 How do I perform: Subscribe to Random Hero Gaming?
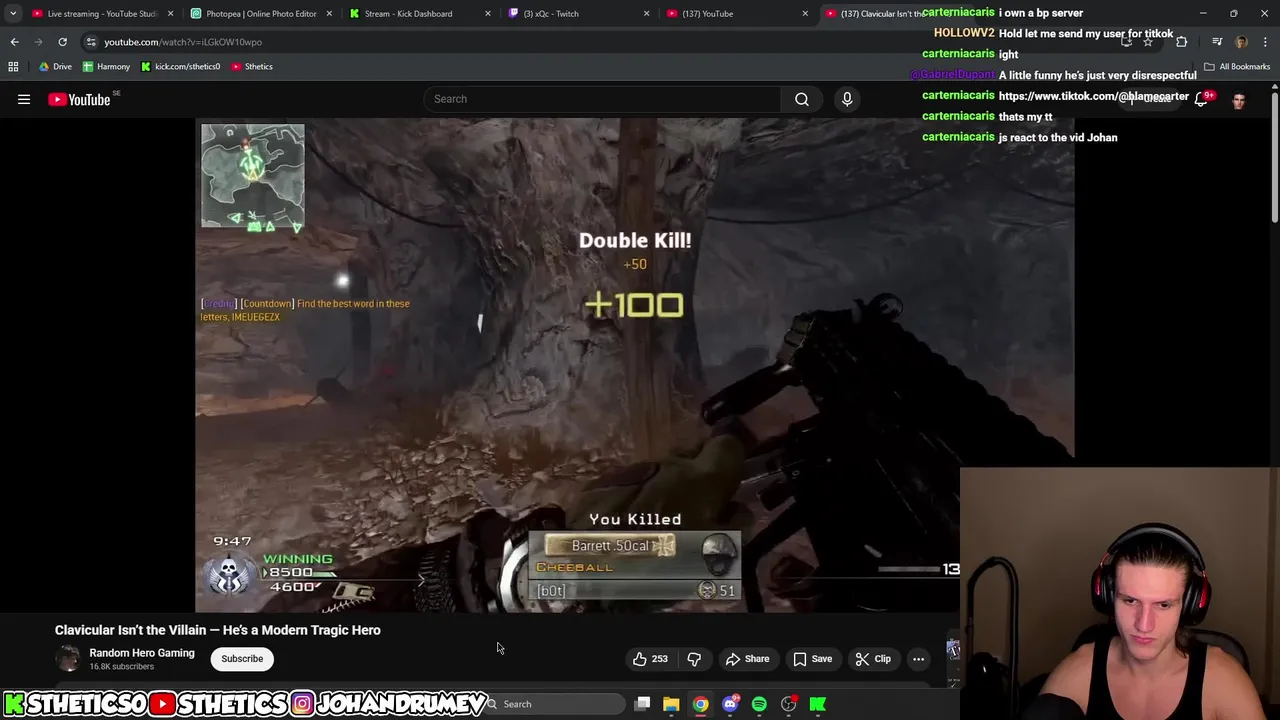(242, 659)
